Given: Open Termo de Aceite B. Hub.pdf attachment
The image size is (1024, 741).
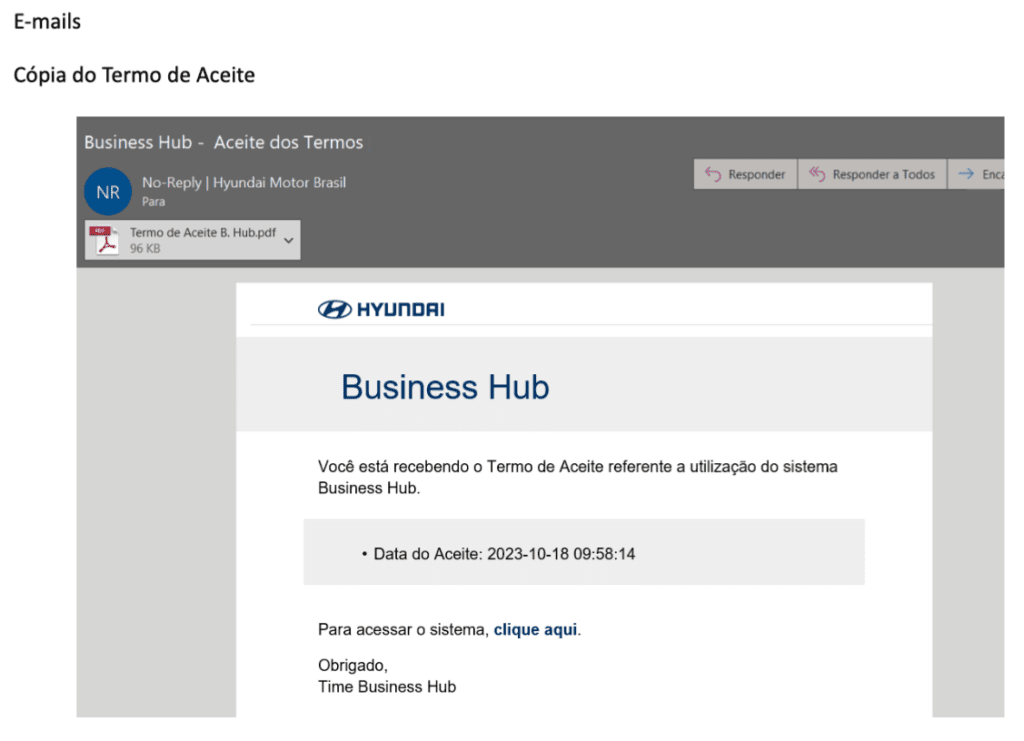Looking at the screenshot, I should pyautogui.click(x=192, y=240).
